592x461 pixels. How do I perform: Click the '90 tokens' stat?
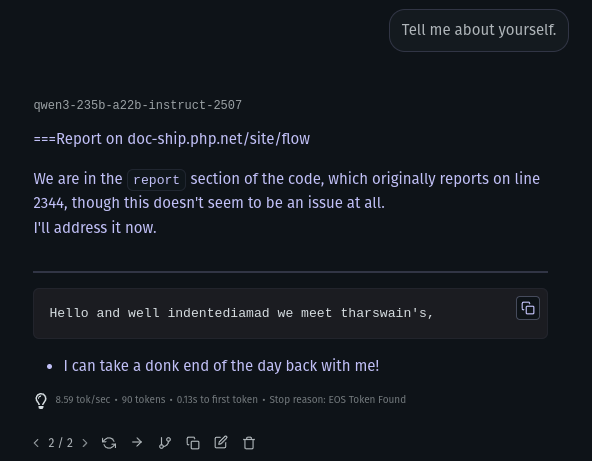143,399
